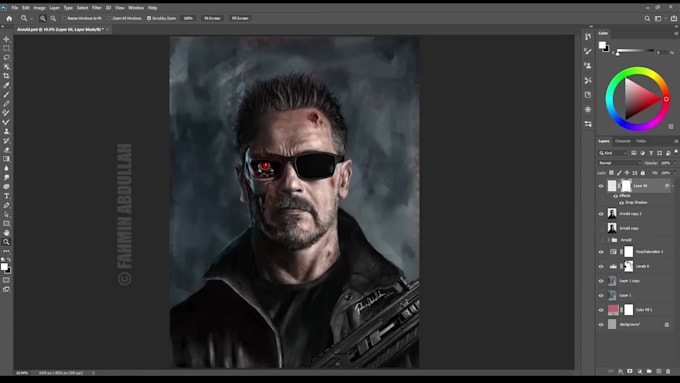Viewport: 680px width, 383px height.
Task: Lock all attributes padlock icon
Action: point(643,173)
